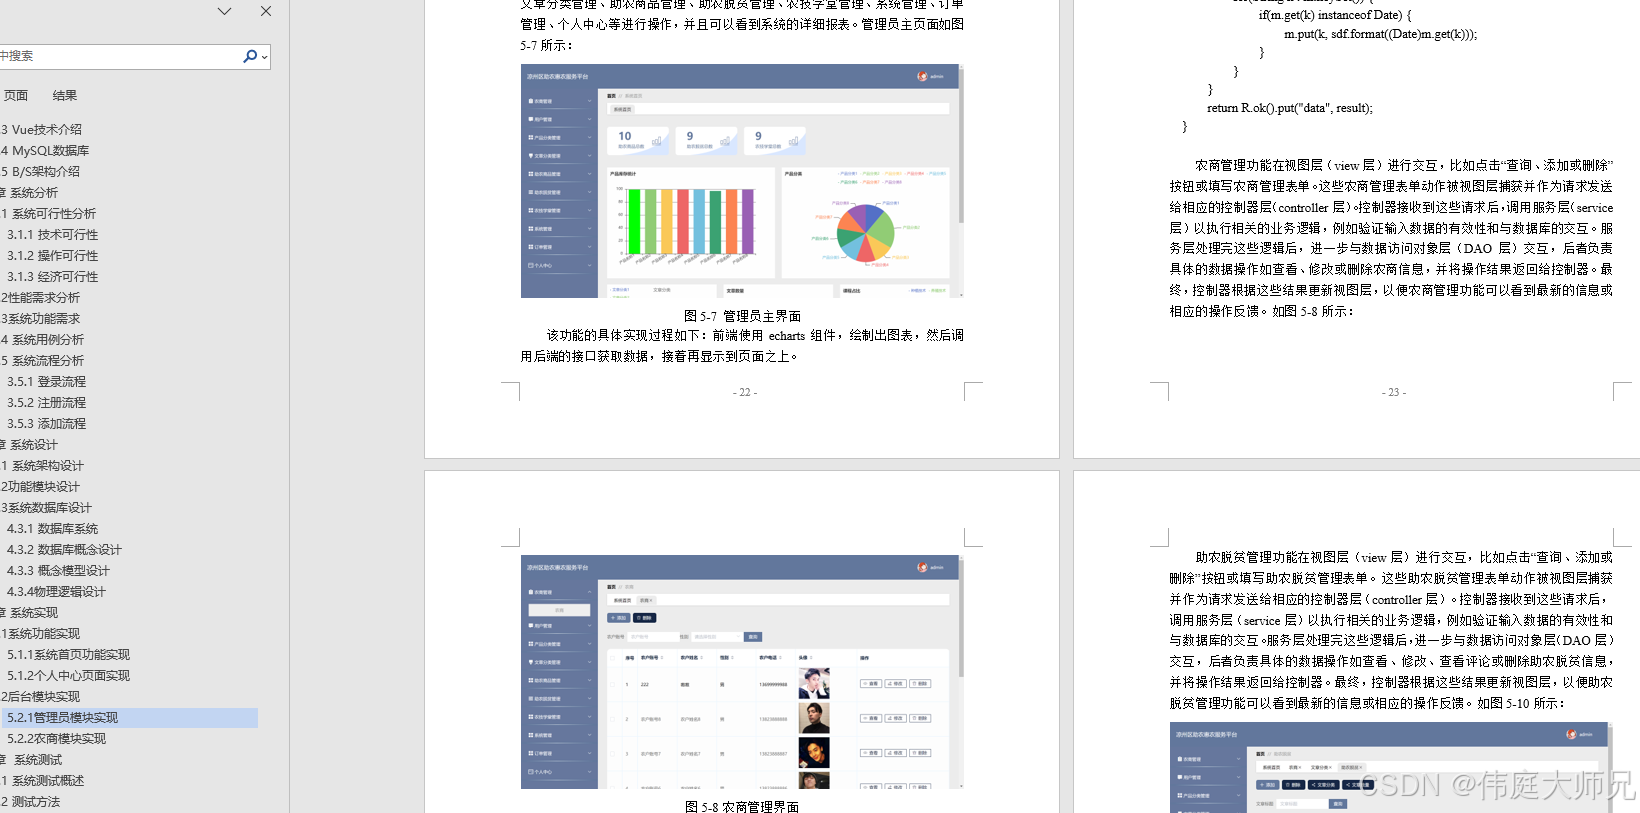Select heading 5.2.2农商模块实现

[x=57, y=739]
